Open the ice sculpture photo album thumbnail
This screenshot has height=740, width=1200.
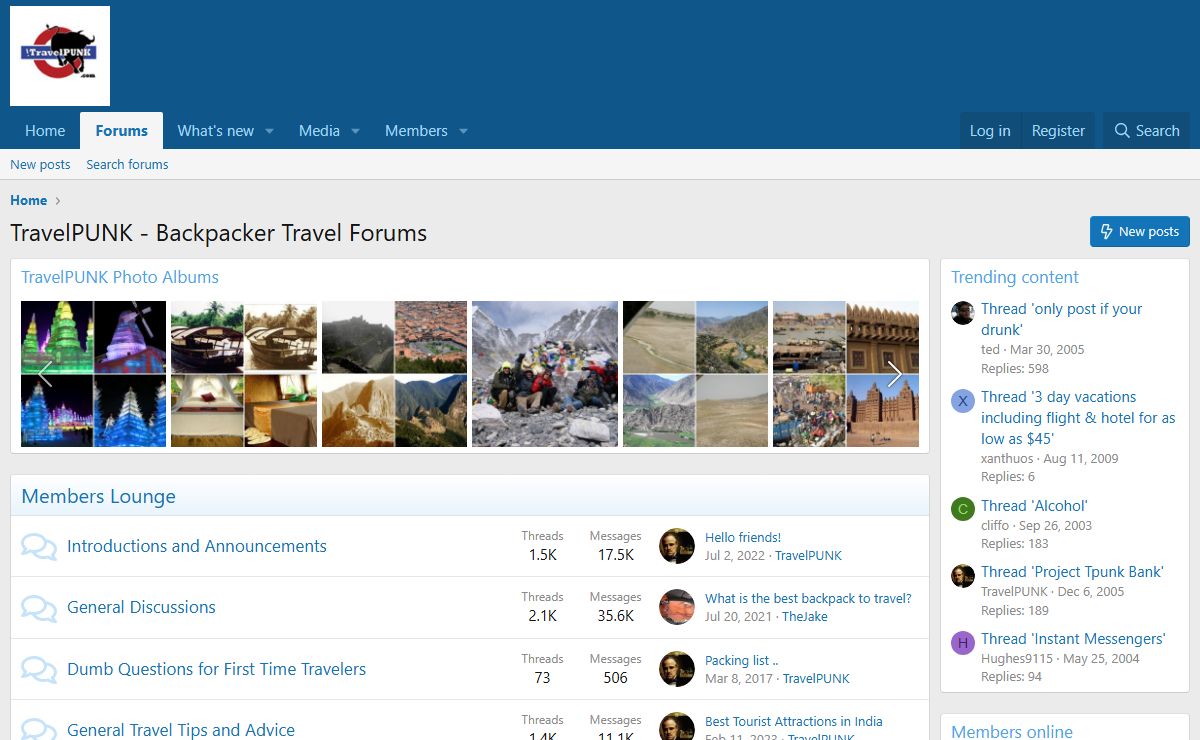pos(94,374)
